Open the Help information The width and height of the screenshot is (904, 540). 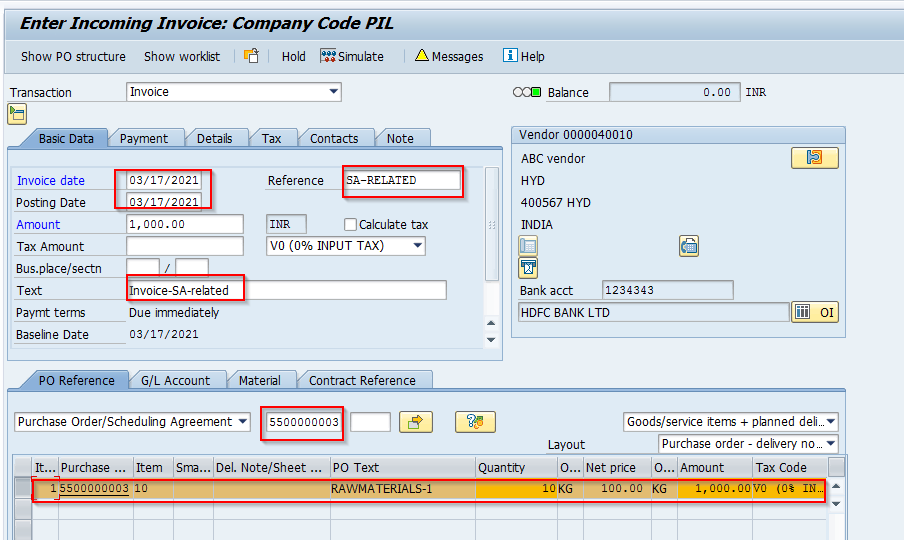tap(523, 56)
